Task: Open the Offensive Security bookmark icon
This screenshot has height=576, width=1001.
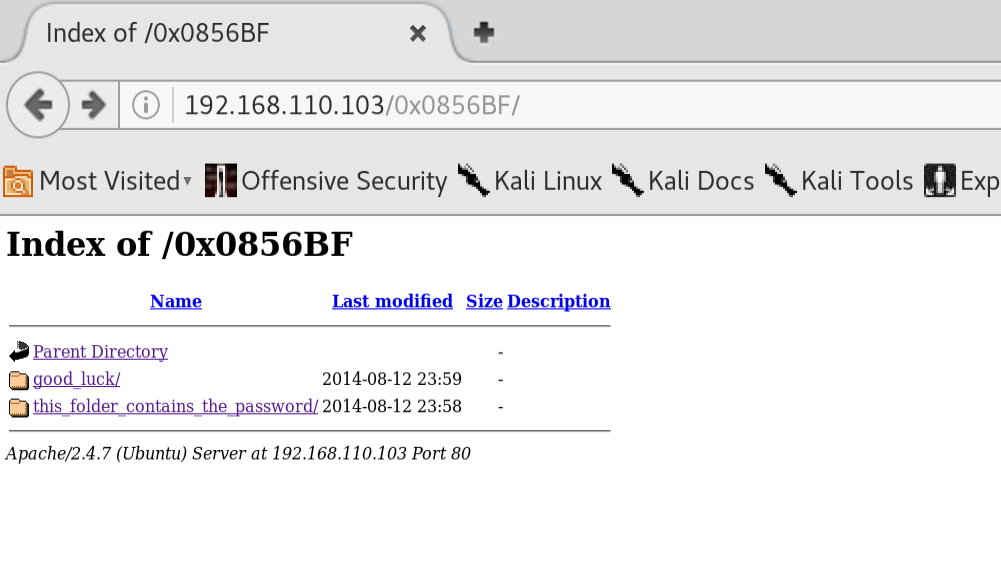Action: coord(220,181)
